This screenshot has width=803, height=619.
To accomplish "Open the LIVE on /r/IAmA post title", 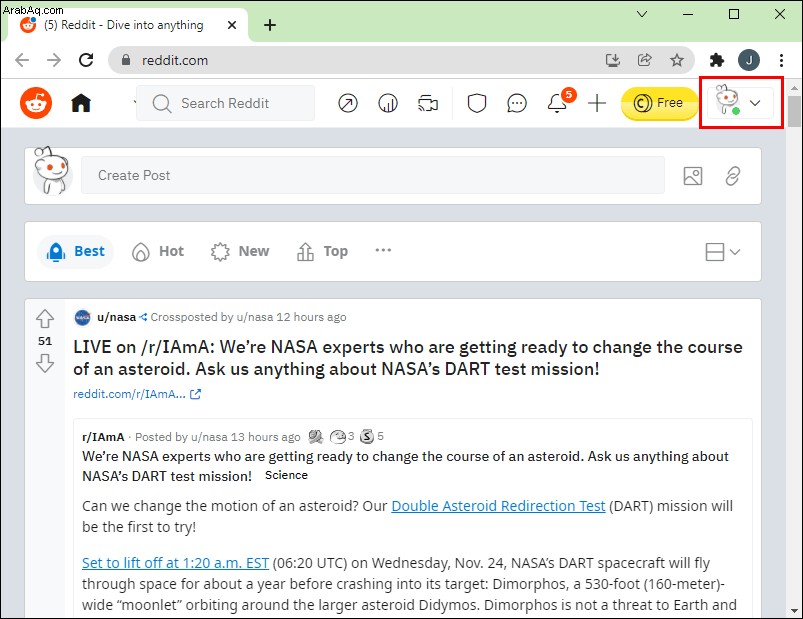I will pos(408,358).
